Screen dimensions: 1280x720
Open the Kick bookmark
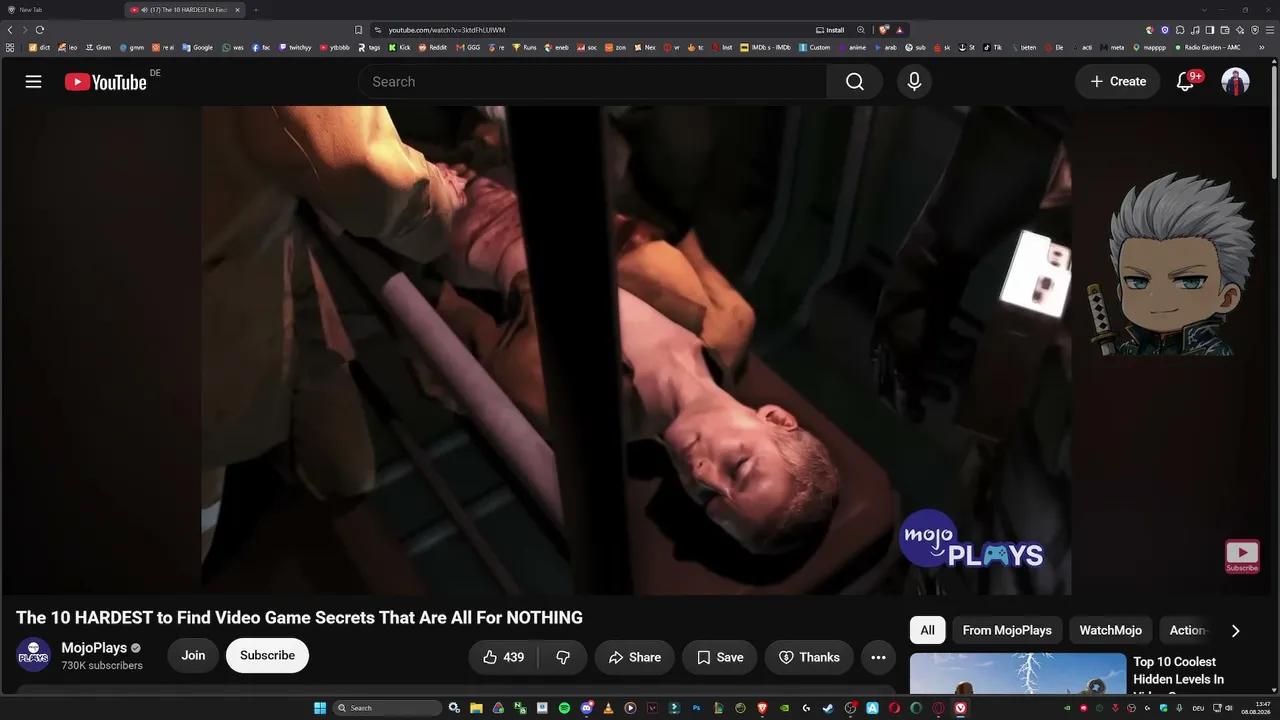pyautogui.click(x=400, y=47)
